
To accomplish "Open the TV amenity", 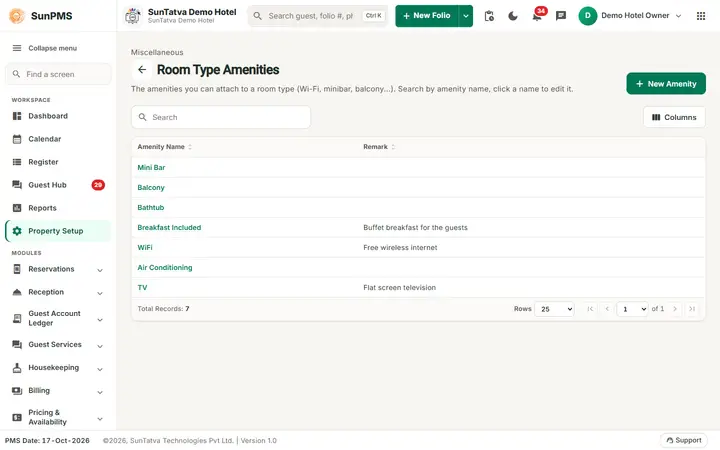I will 142,288.
